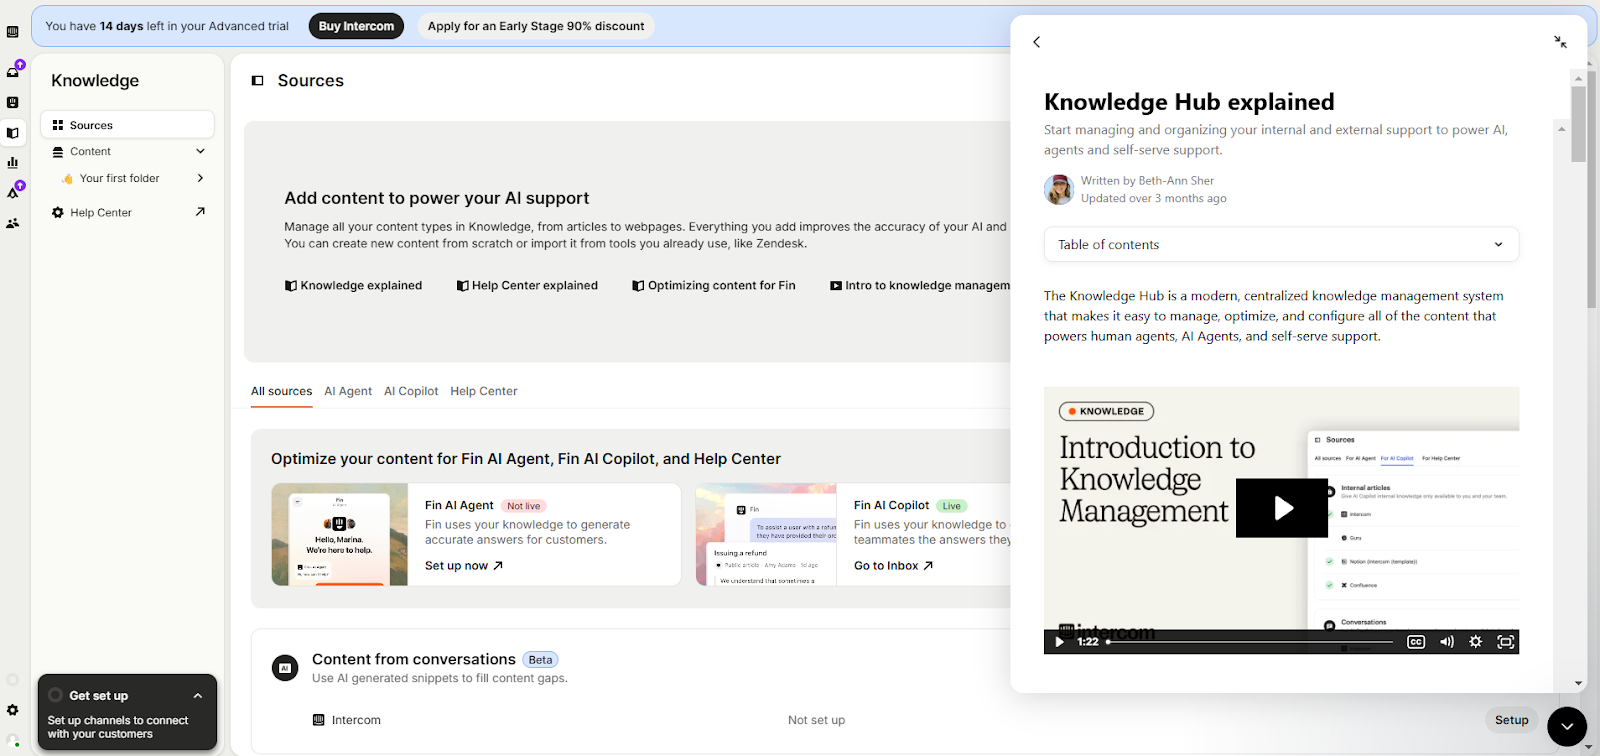Click the Beta badge beside Content from conversations
This screenshot has width=1600, height=756.
(541, 660)
